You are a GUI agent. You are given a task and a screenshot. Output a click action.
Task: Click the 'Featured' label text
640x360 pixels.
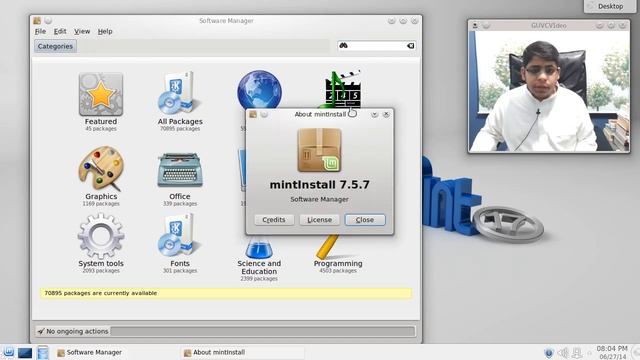click(x=101, y=121)
